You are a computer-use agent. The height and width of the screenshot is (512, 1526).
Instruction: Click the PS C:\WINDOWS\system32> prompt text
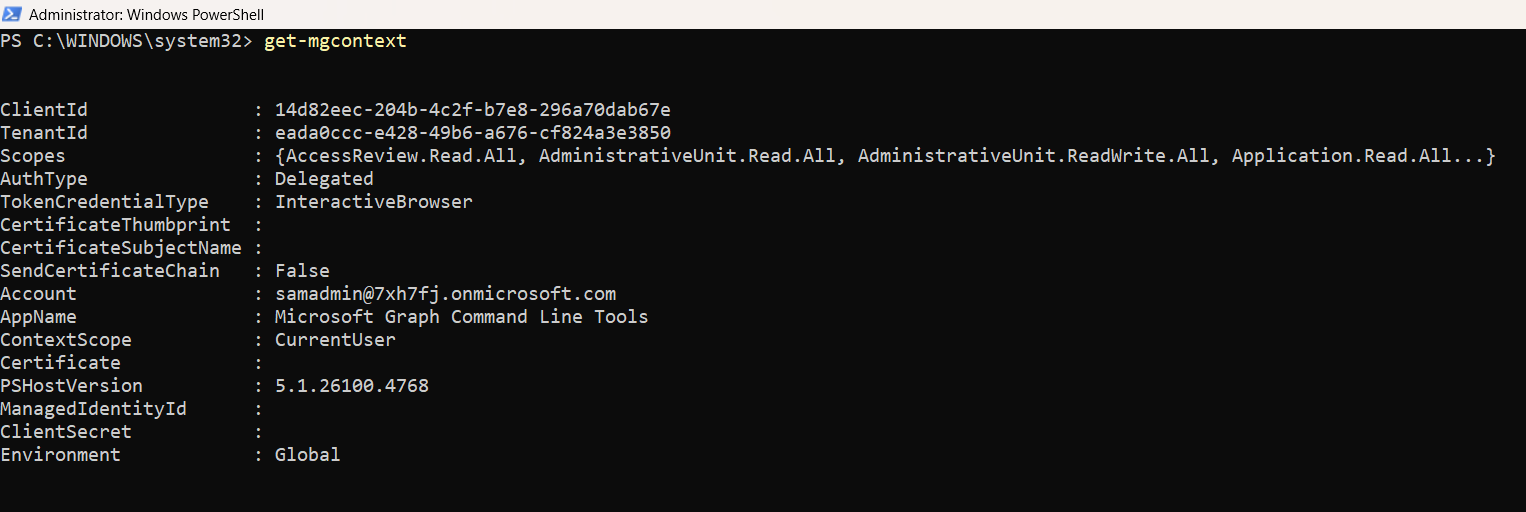click(127, 42)
